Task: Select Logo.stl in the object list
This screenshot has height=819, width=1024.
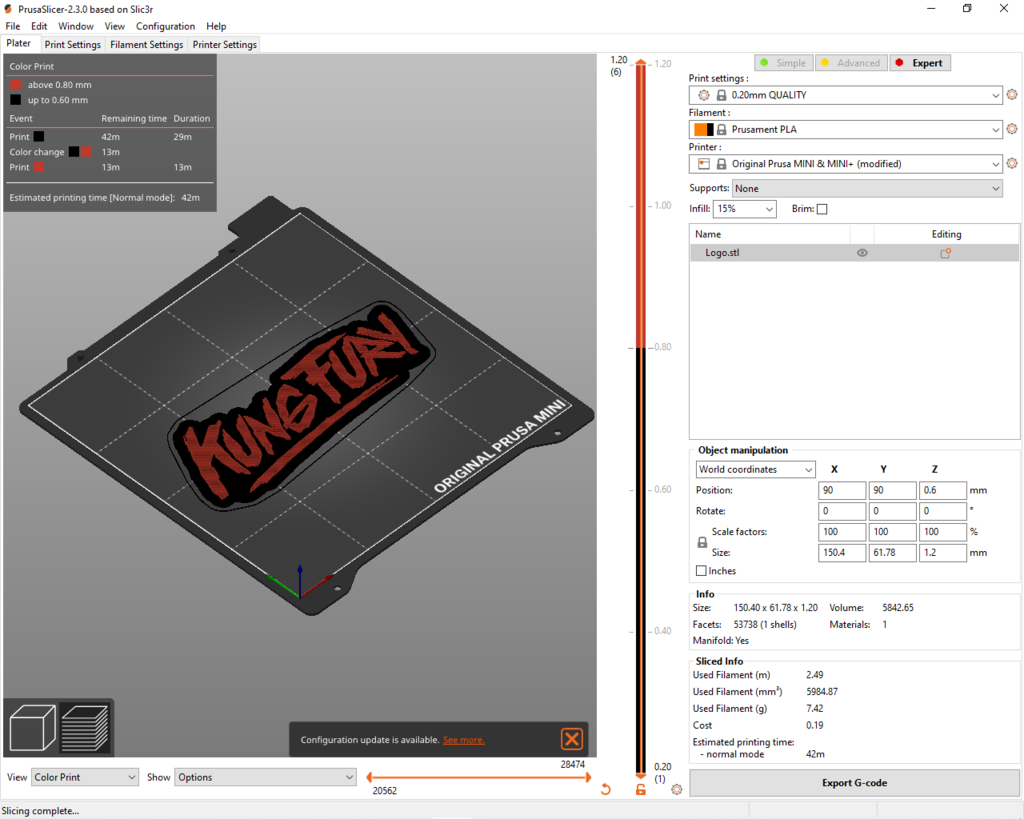Action: (x=854, y=253)
